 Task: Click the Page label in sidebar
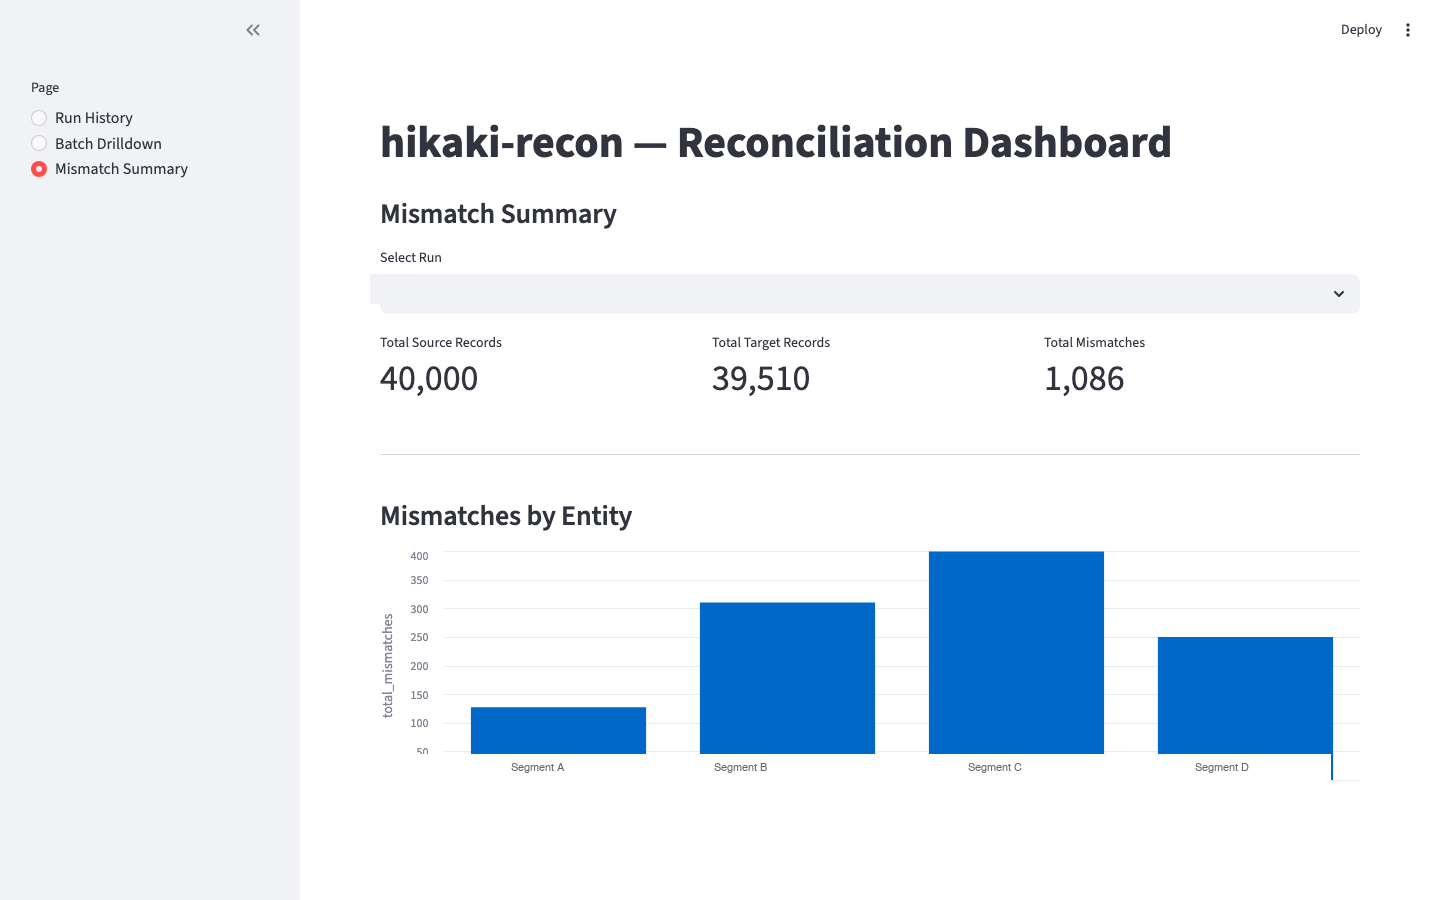(45, 88)
